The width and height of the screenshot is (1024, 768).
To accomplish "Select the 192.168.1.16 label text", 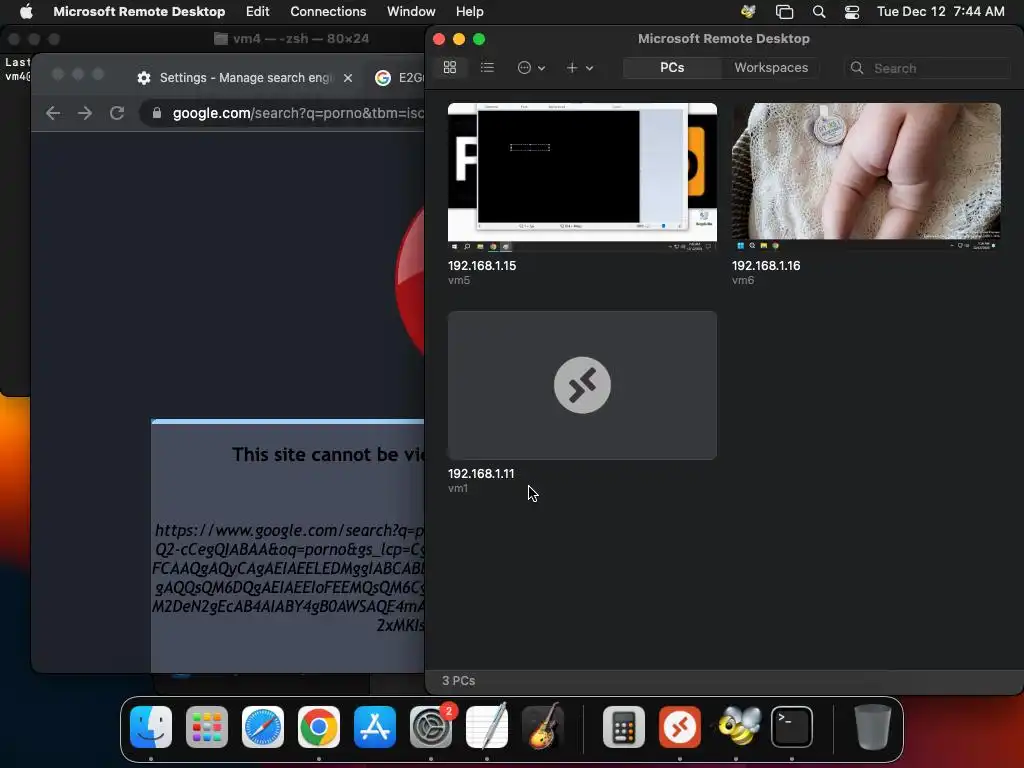I will [x=766, y=266].
